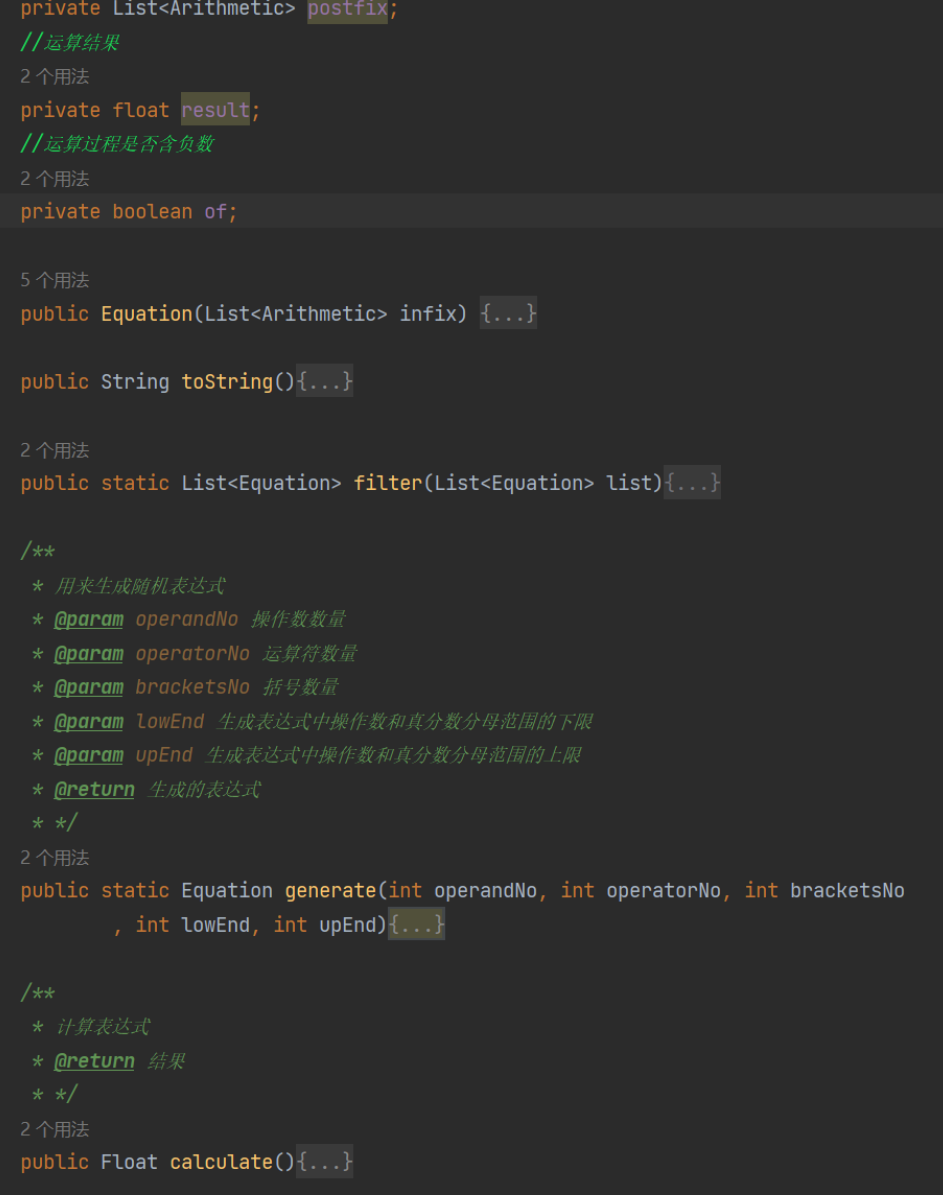Viewport: 943px width, 1195px height.
Task: Click the filter method name
Action: click(387, 484)
